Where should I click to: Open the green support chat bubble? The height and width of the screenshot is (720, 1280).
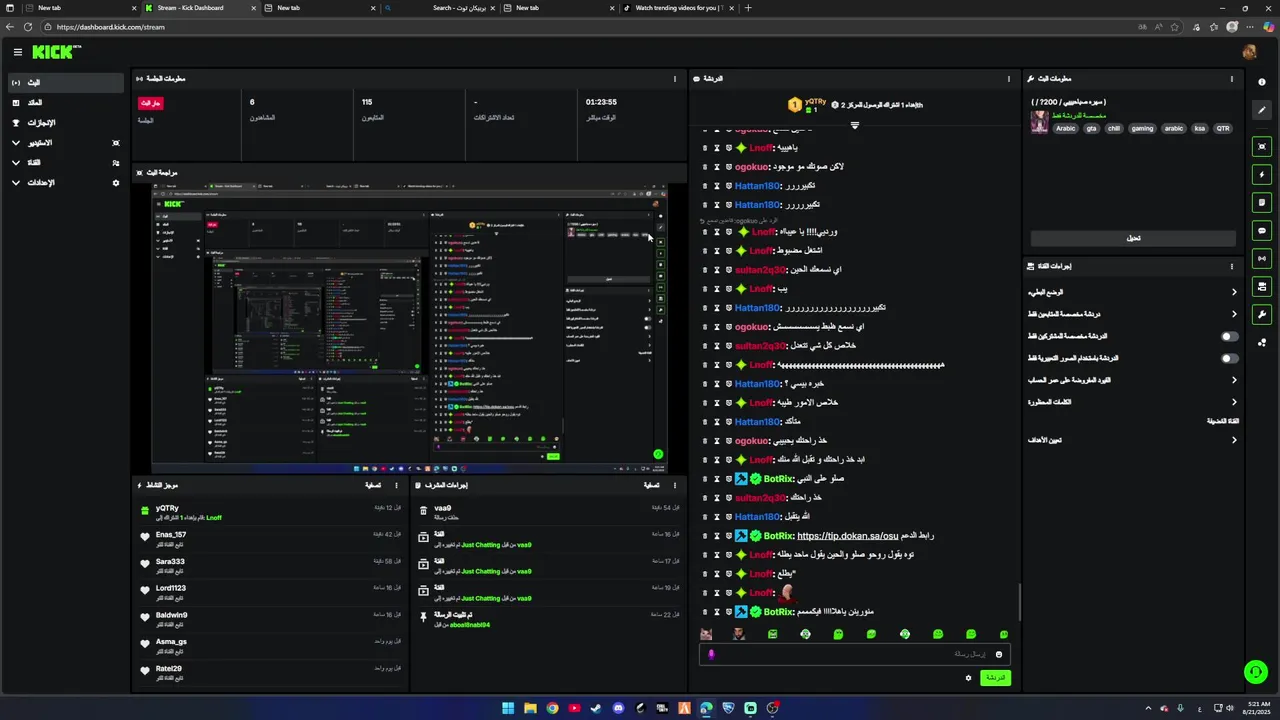point(1256,672)
